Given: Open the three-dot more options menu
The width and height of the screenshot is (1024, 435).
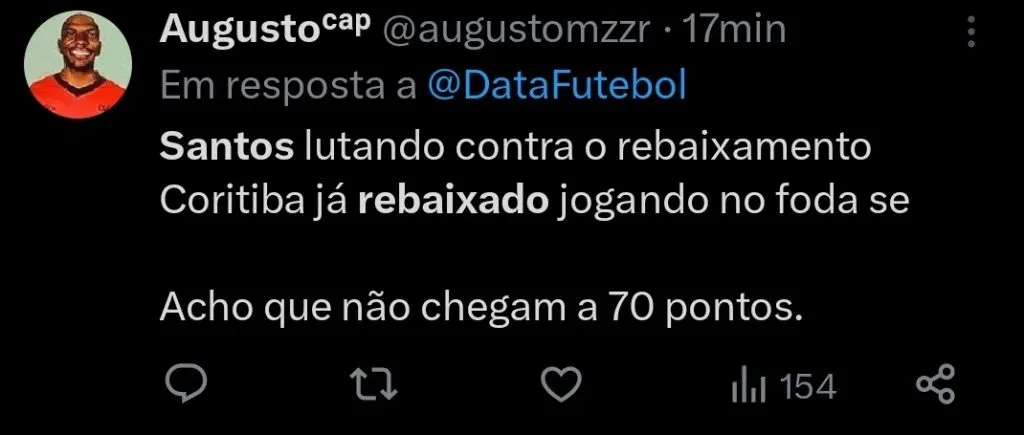Looking at the screenshot, I should [971, 32].
